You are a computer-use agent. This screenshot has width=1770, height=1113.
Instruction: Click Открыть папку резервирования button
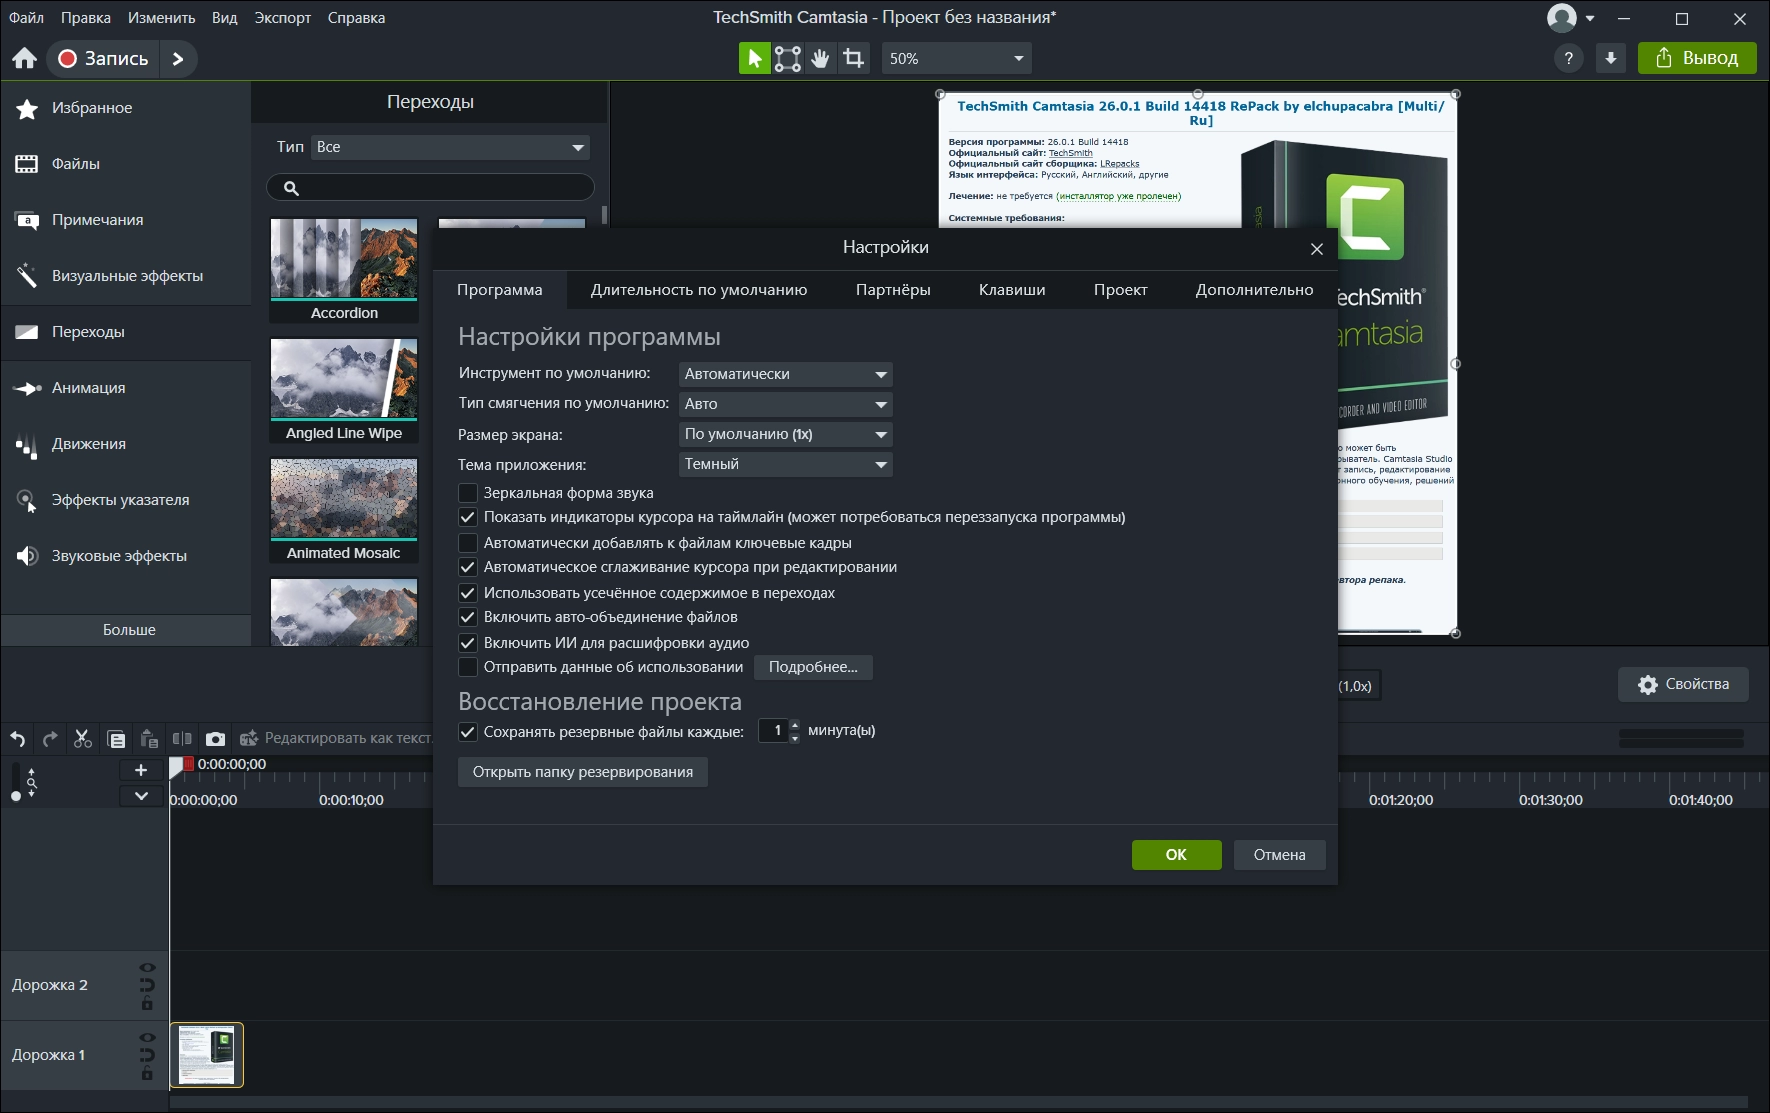[582, 772]
